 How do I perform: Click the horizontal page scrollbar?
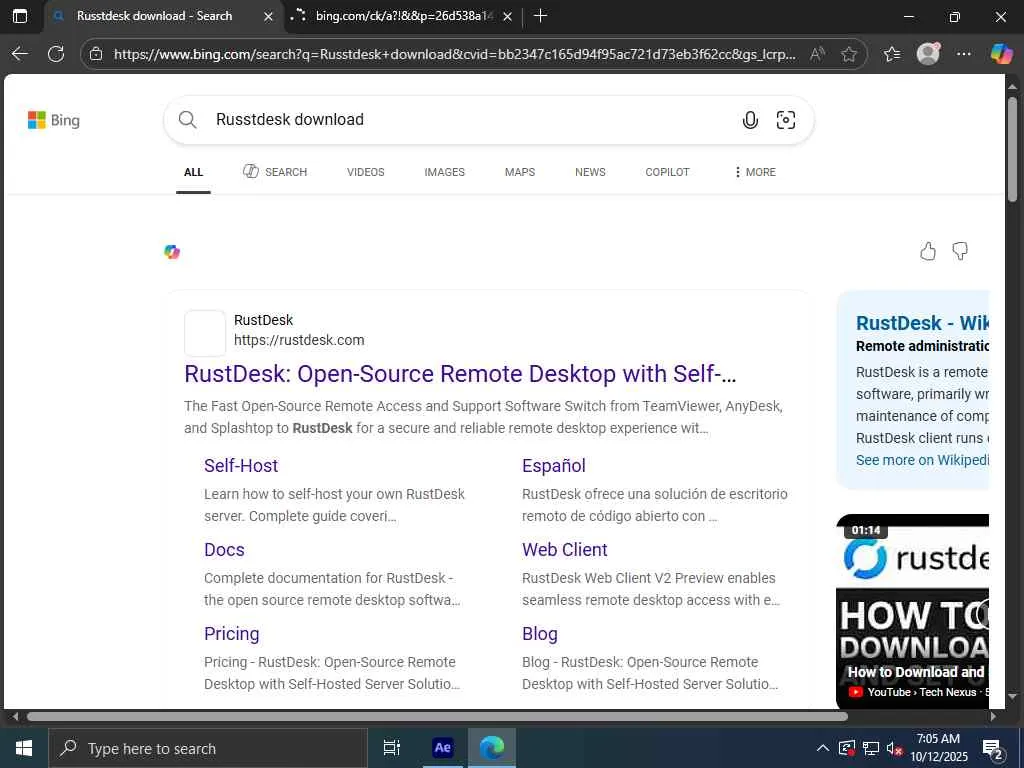point(437,716)
